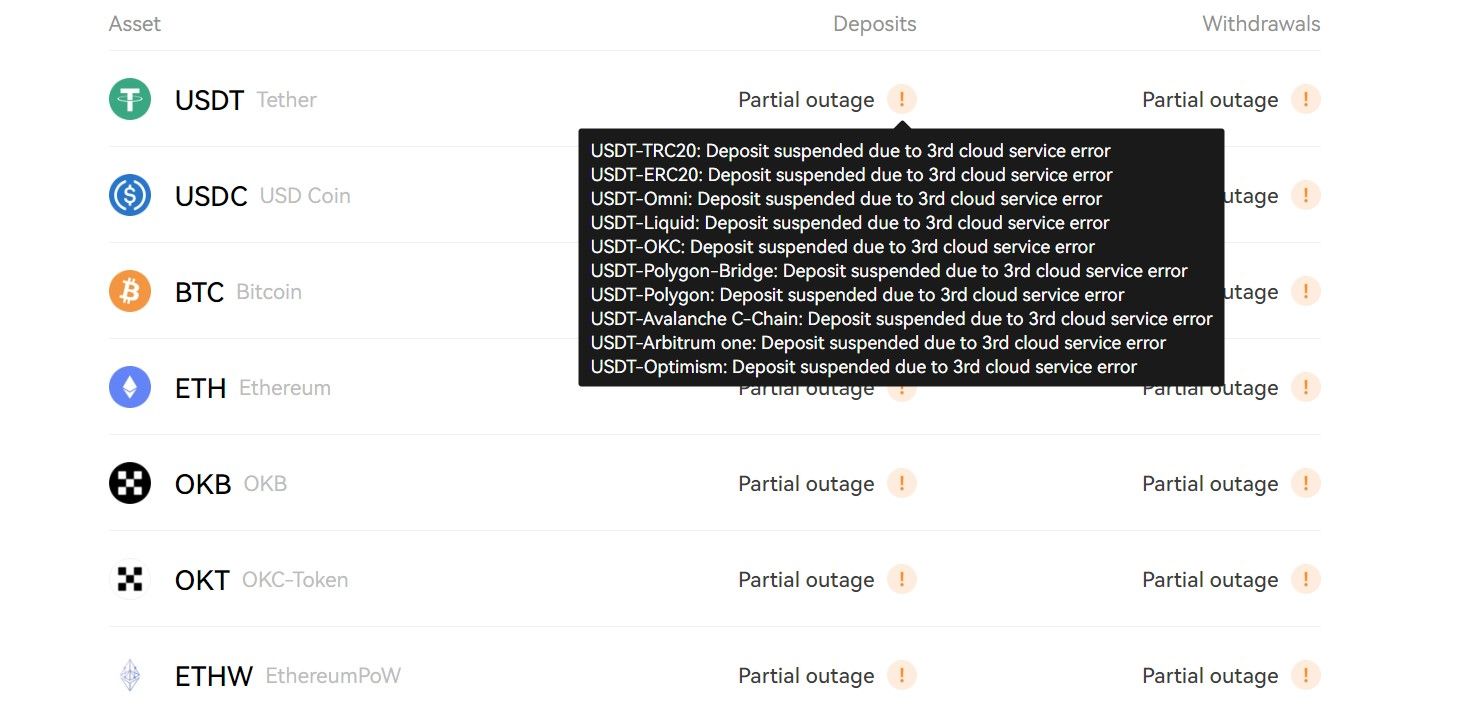Click ETH withdrawals warning icon

point(1305,387)
